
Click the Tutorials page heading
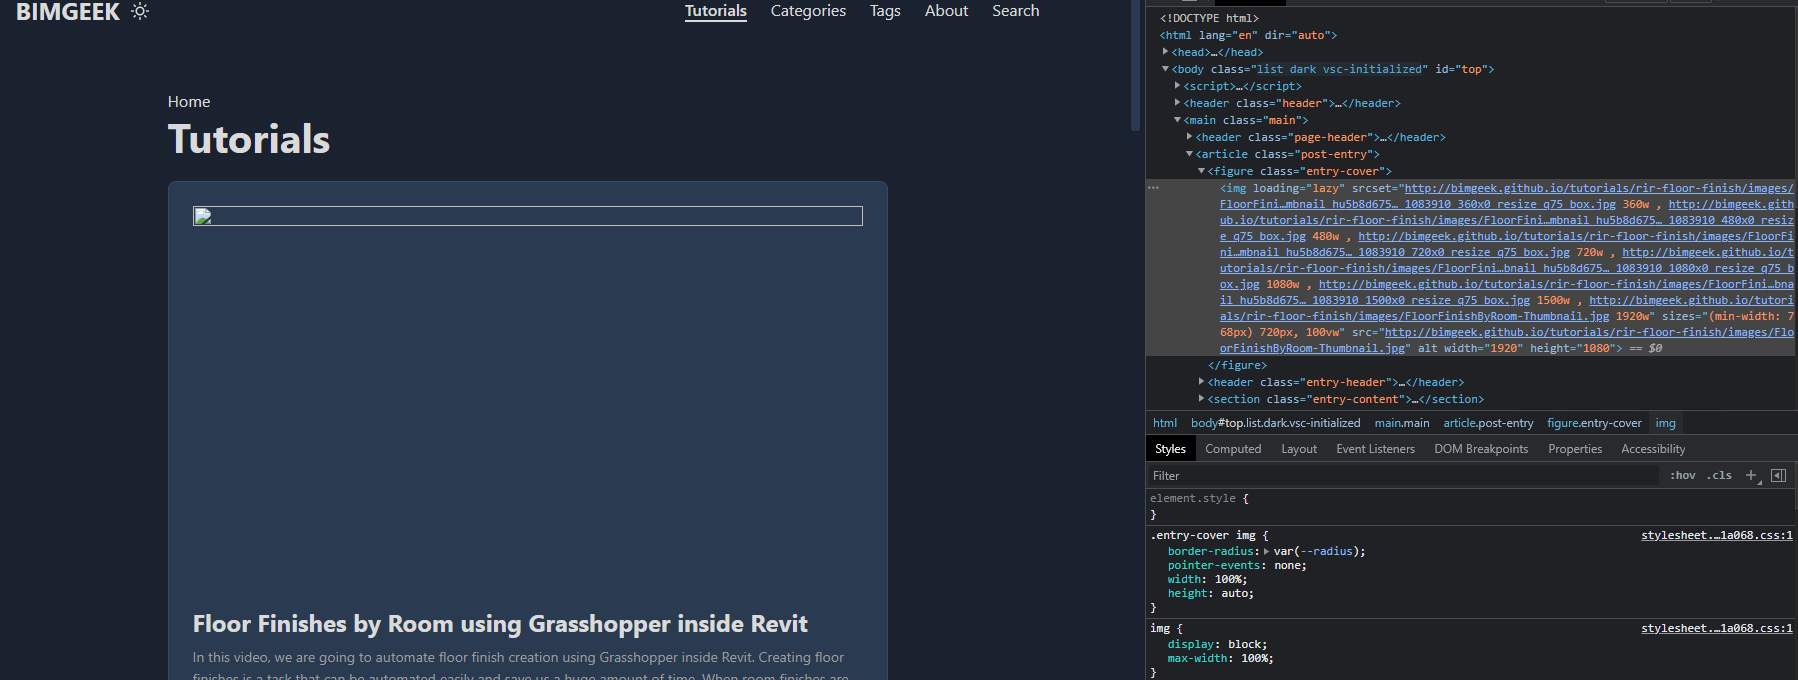click(249, 139)
